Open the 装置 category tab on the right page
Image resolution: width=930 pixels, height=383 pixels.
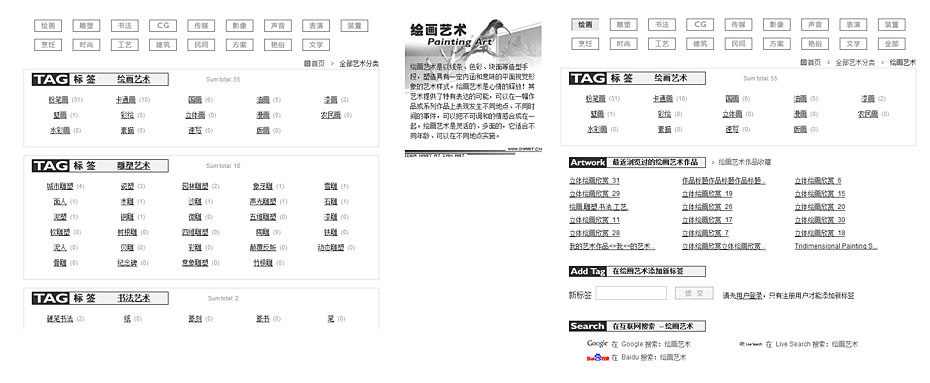point(891,25)
